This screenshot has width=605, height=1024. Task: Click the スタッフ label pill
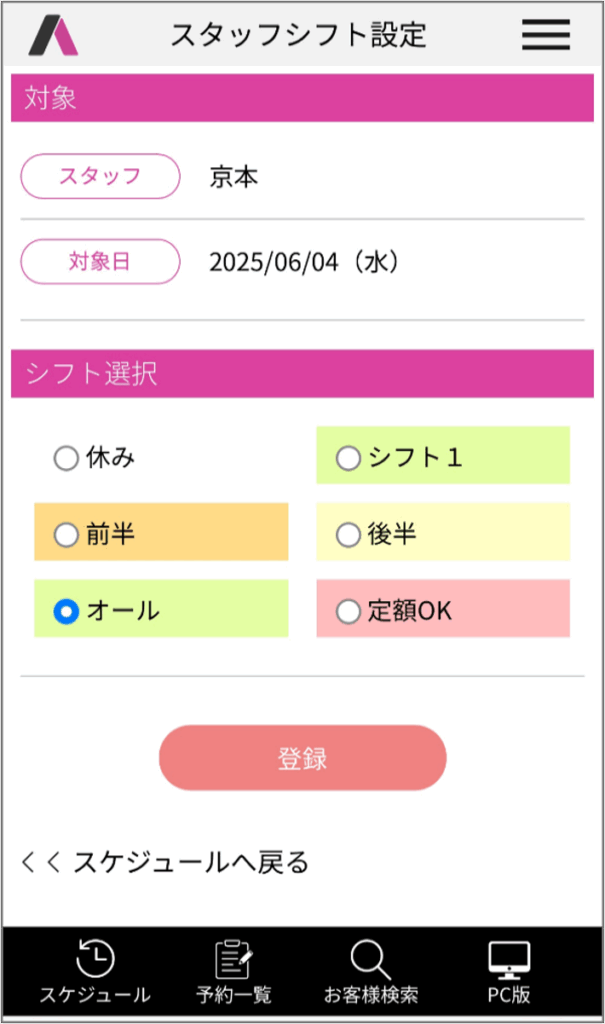(100, 177)
